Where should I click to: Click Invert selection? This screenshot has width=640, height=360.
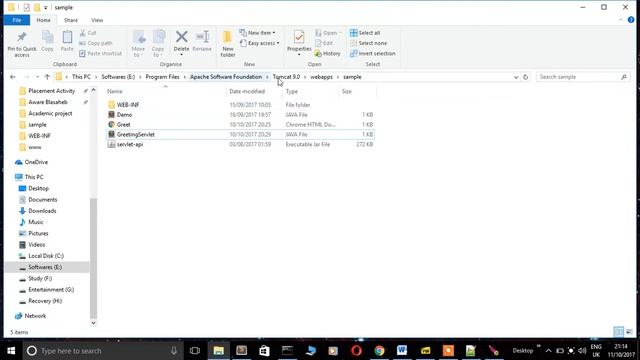tap(373, 53)
